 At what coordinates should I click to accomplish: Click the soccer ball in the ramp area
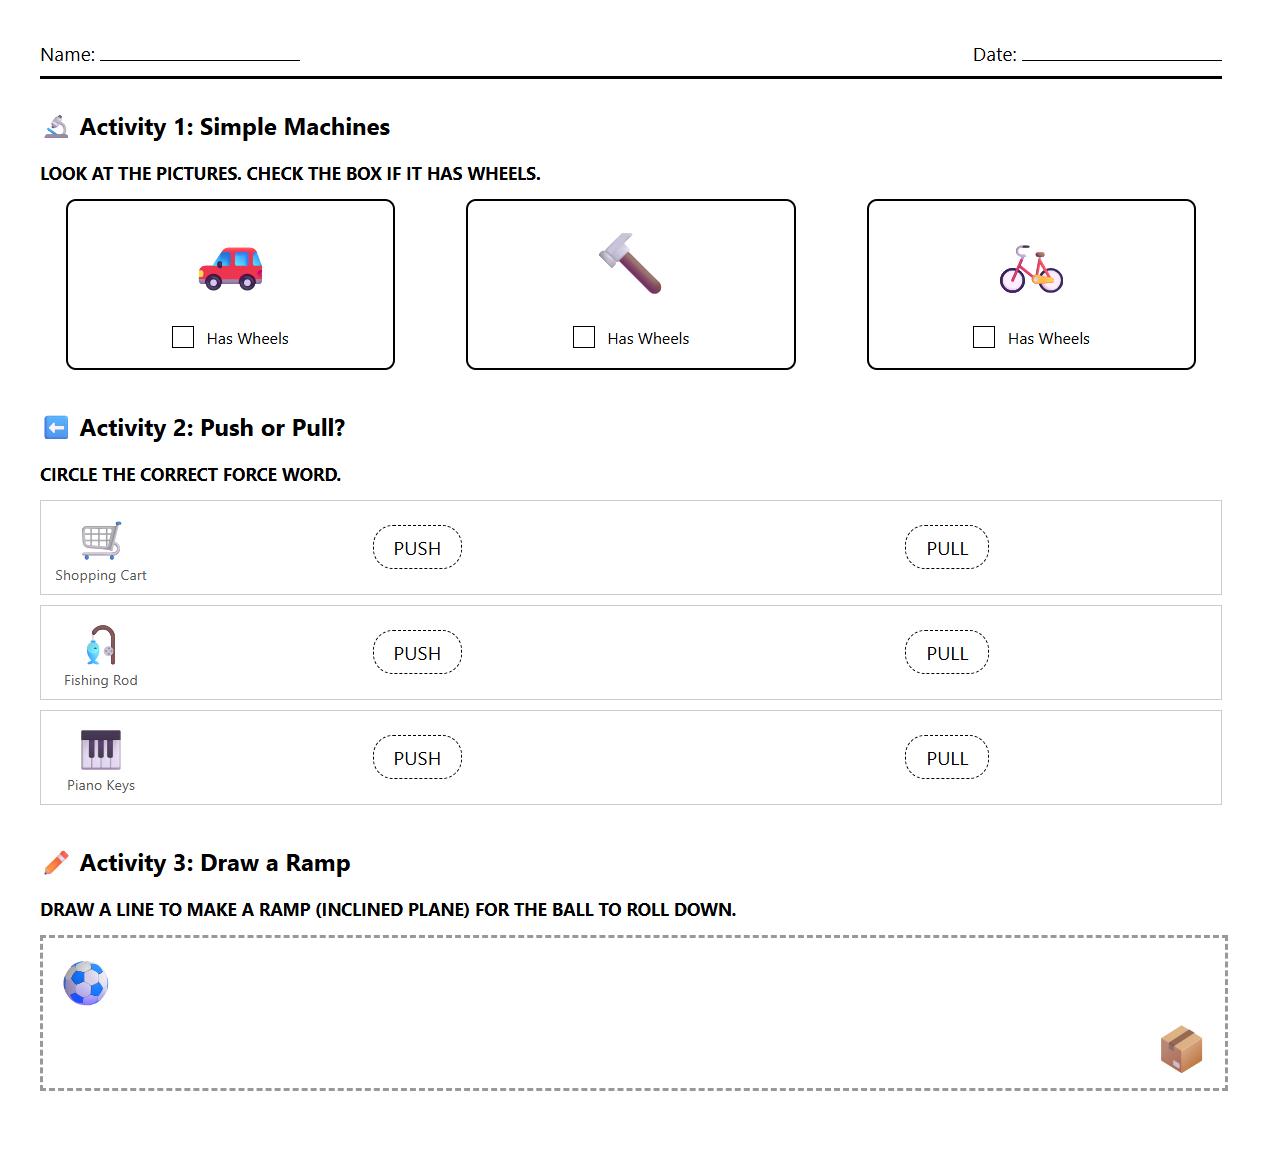pos(86,984)
